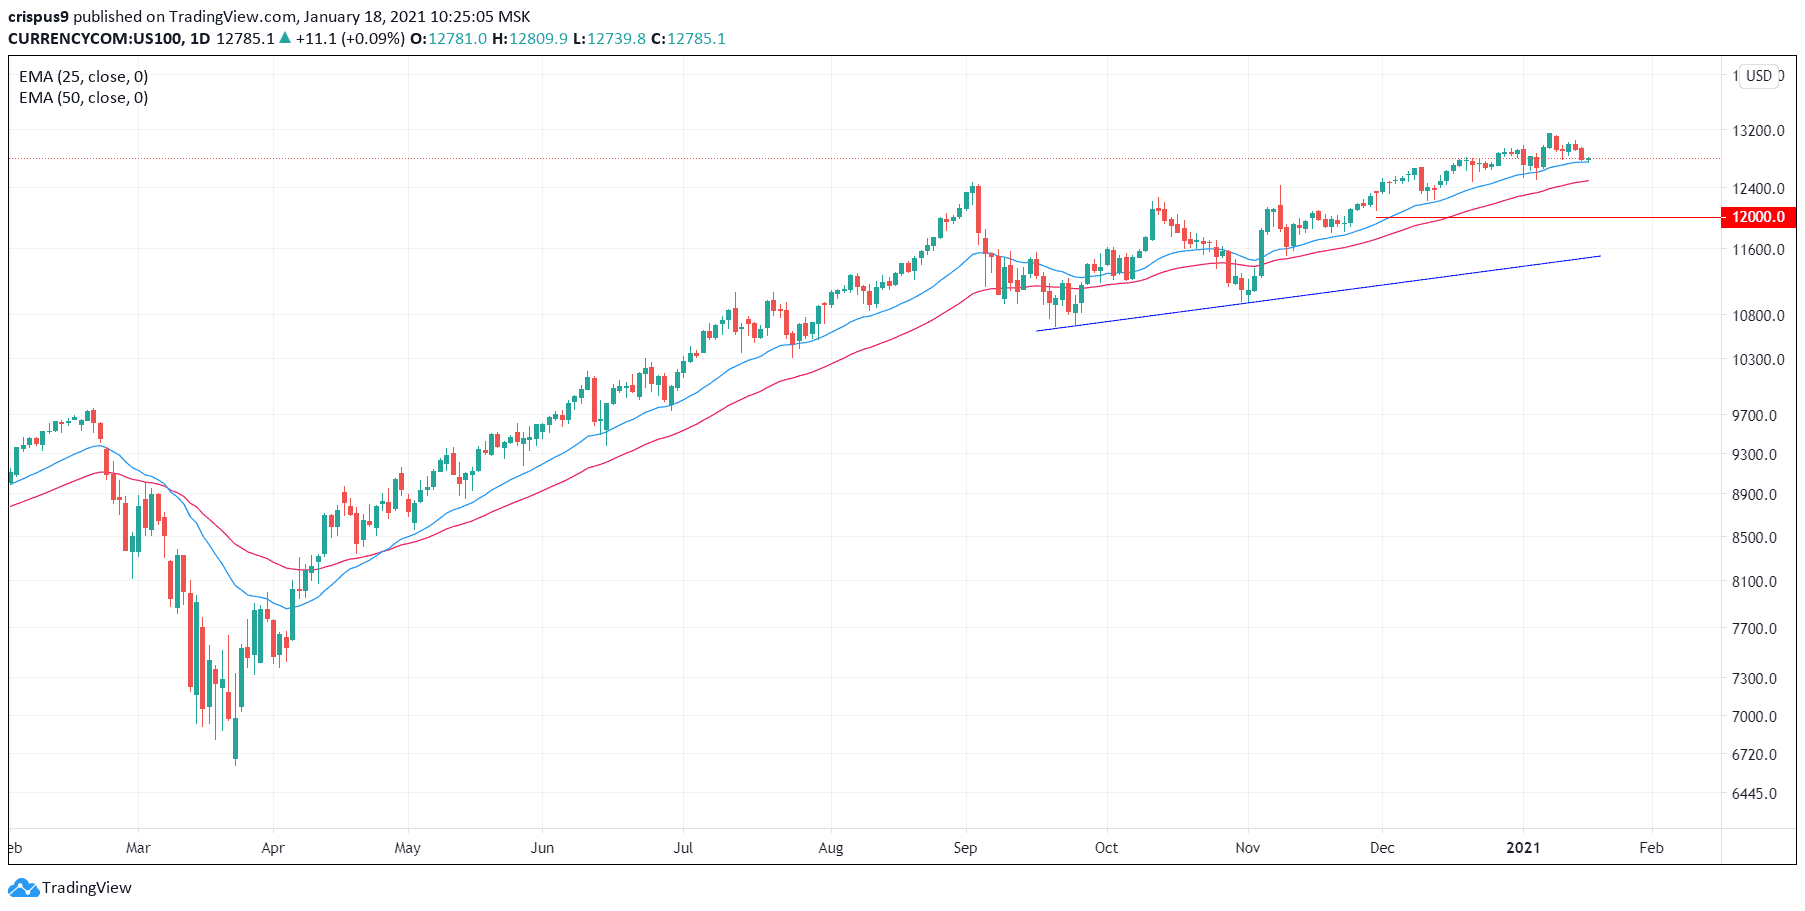Click the 12400.0 price axis label

[1758, 189]
